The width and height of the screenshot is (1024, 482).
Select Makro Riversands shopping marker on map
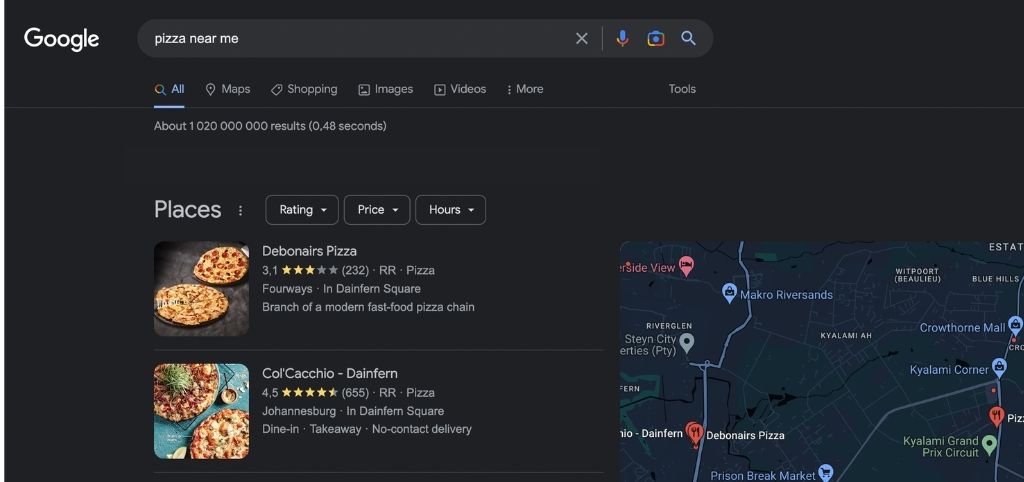729,293
